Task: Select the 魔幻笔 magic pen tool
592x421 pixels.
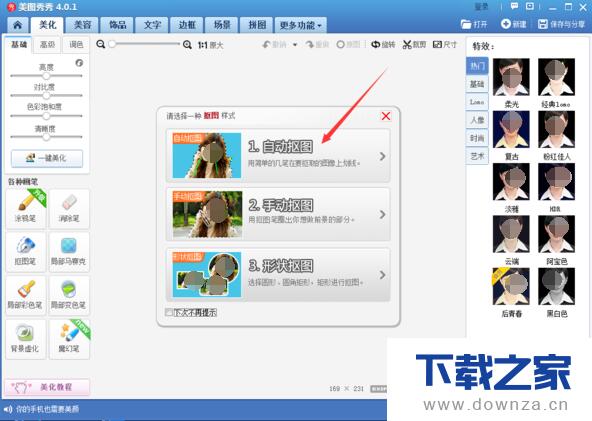Action: [69, 339]
